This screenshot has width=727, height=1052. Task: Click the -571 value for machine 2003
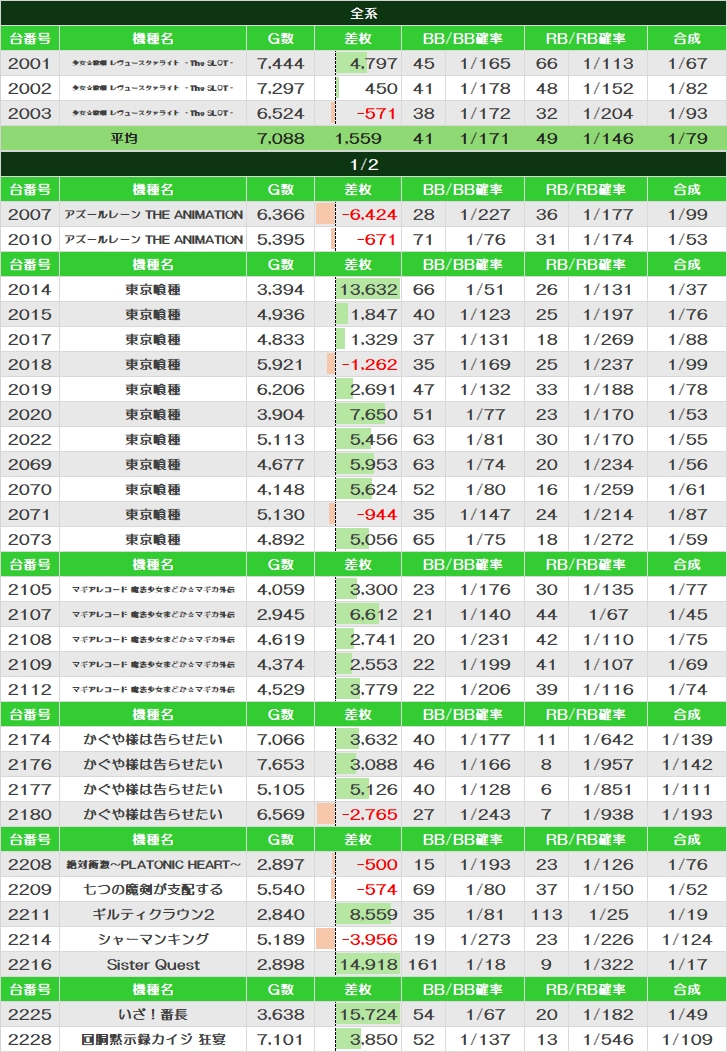pyautogui.click(x=376, y=113)
